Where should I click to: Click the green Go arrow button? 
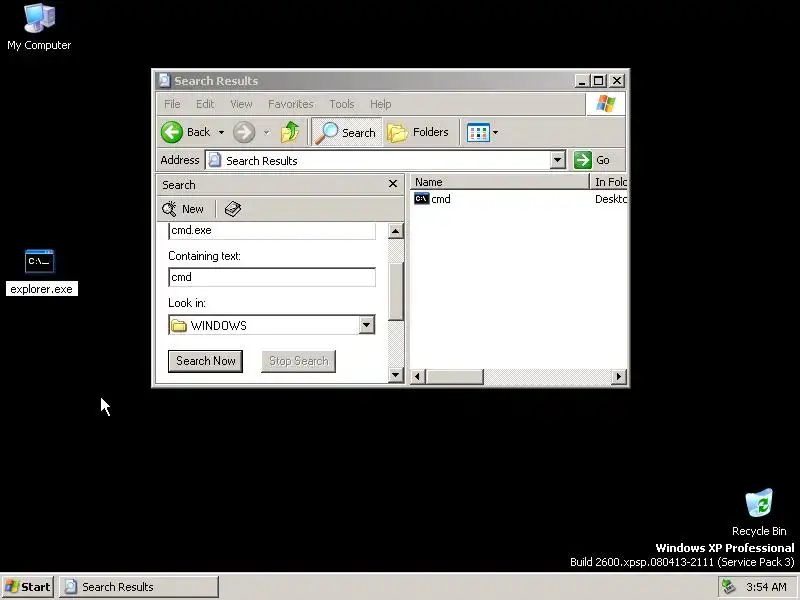coord(583,160)
